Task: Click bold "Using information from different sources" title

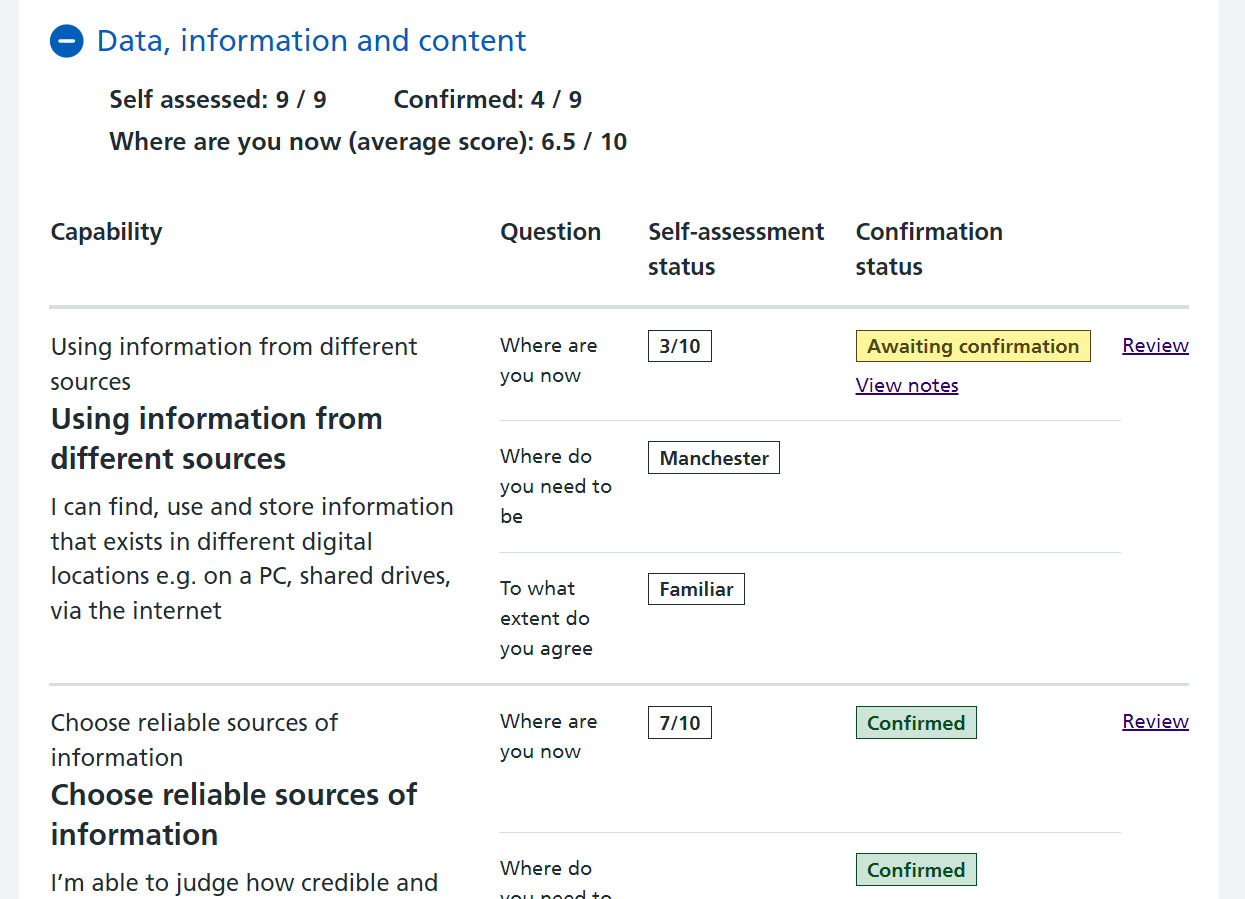Action: point(217,439)
